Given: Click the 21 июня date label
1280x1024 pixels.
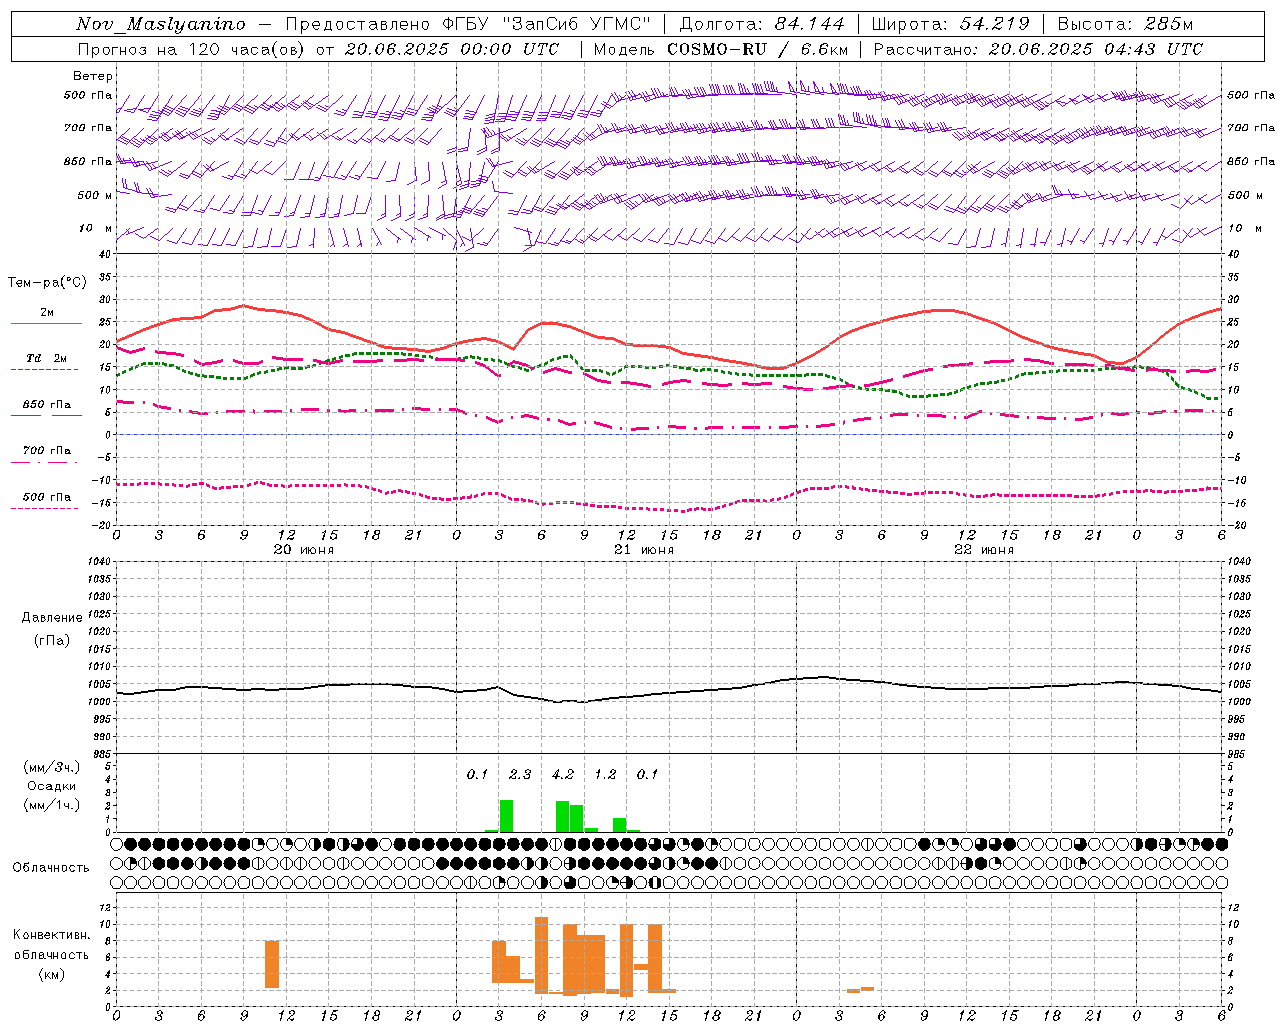Looking at the screenshot, I should 643,550.
